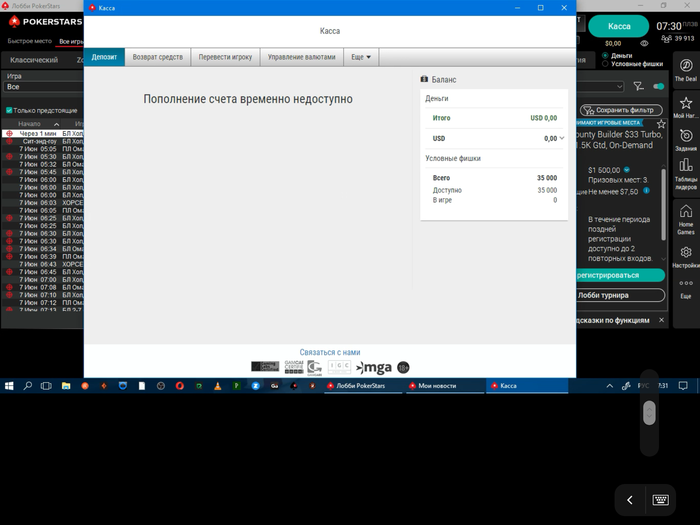Select the 7 Июн 06:03 ХОРСЕ row
700x525 pixels.
(x=43, y=203)
